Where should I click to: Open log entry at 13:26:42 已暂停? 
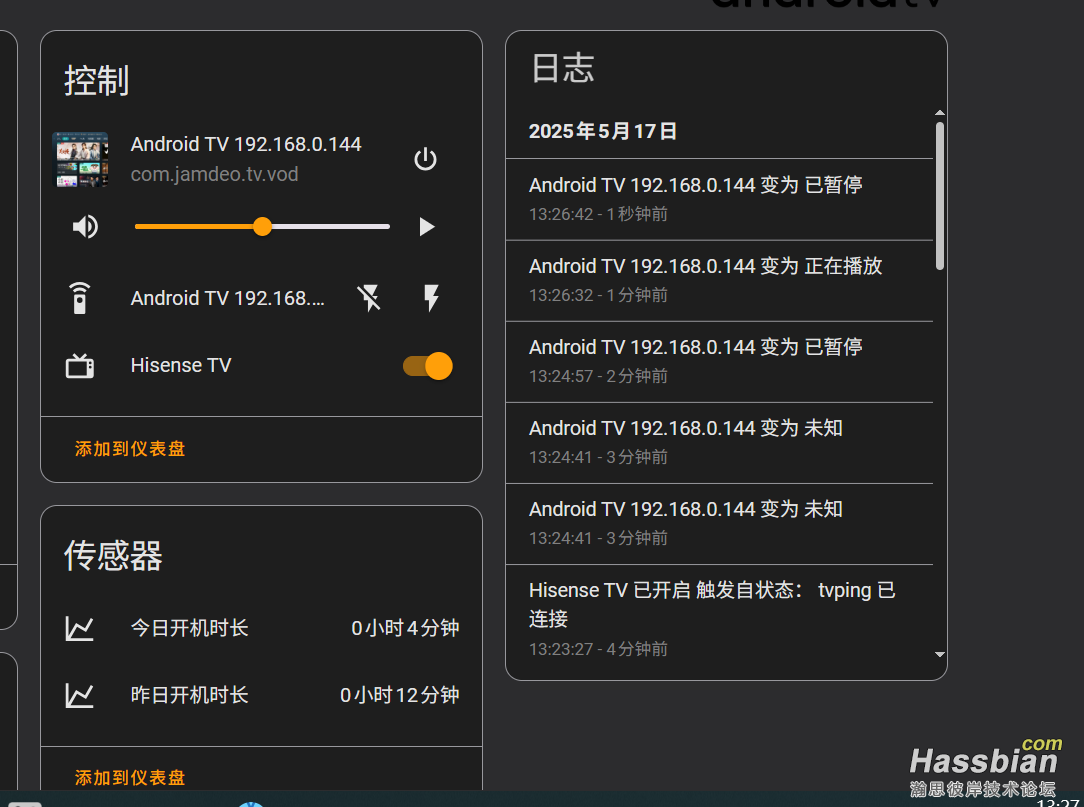719,199
